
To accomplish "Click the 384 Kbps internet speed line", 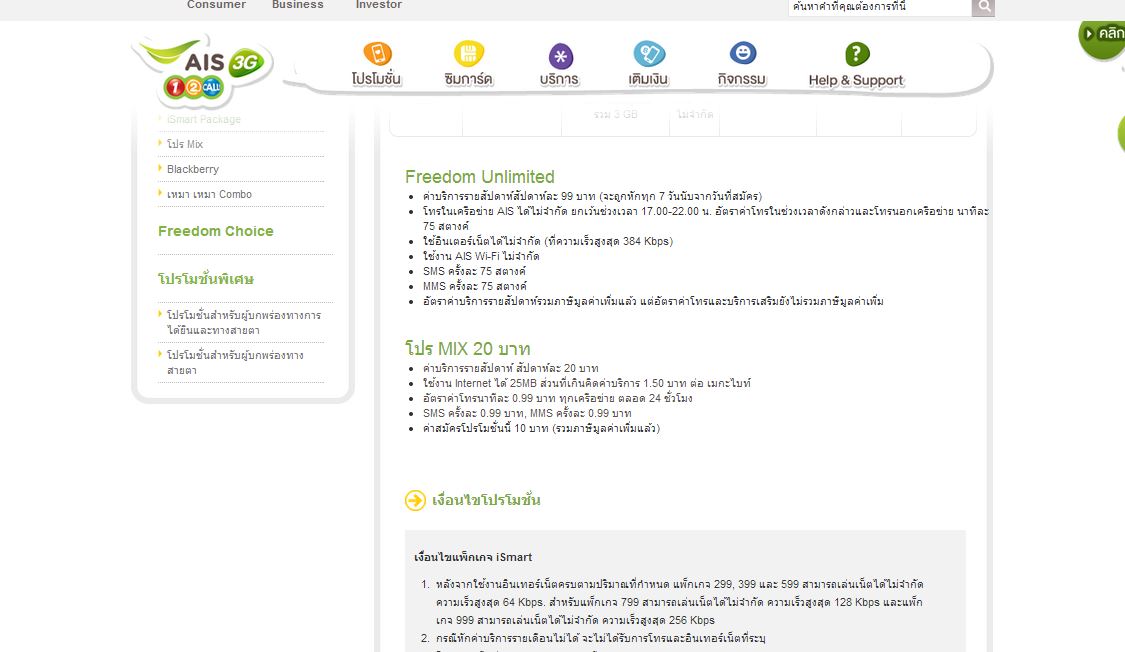I will point(547,241).
